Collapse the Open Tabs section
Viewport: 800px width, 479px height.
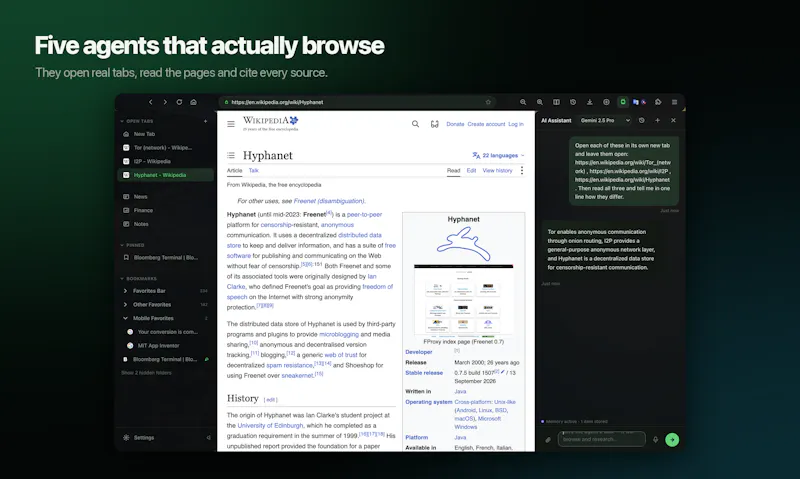point(122,121)
